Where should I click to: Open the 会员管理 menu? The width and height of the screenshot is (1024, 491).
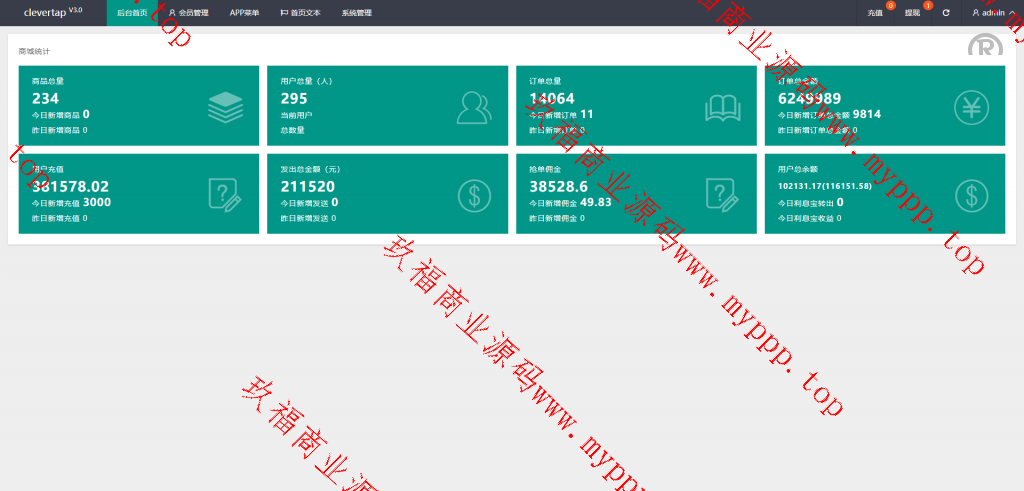point(188,13)
